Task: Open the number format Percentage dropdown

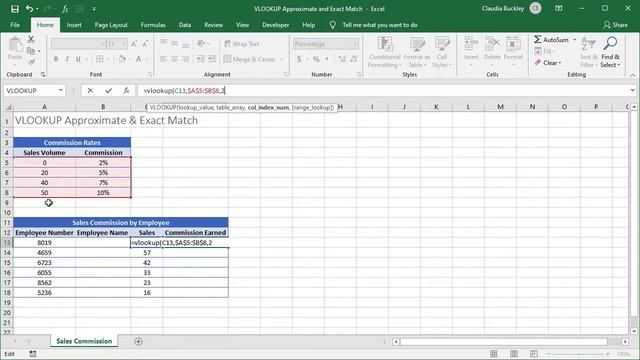Action: [355, 44]
